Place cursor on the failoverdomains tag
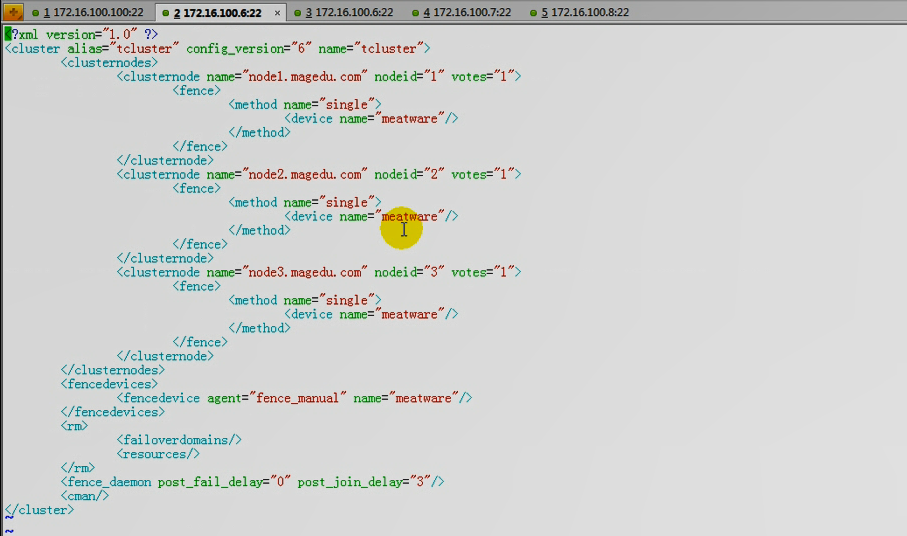Image resolution: width=907 pixels, height=536 pixels. click(180, 440)
